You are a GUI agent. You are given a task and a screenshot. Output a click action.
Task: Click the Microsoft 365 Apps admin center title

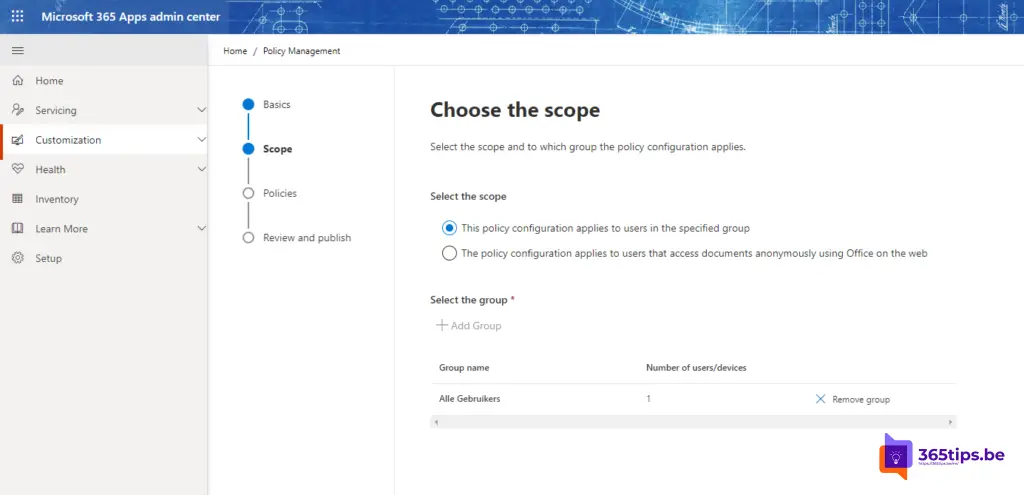point(131,17)
